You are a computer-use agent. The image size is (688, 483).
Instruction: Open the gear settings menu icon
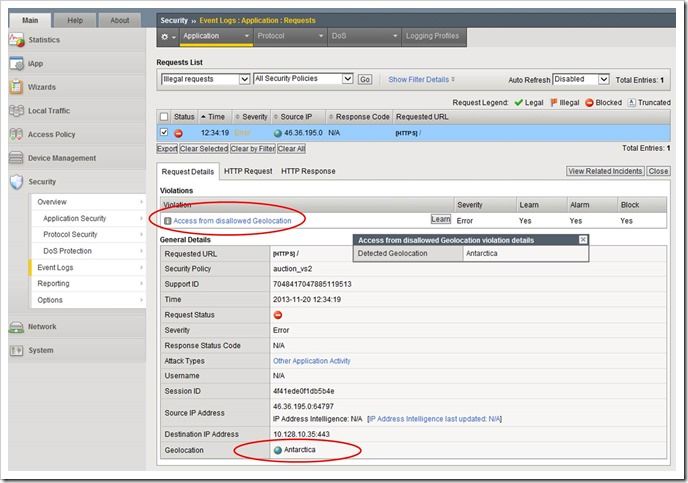(x=166, y=36)
